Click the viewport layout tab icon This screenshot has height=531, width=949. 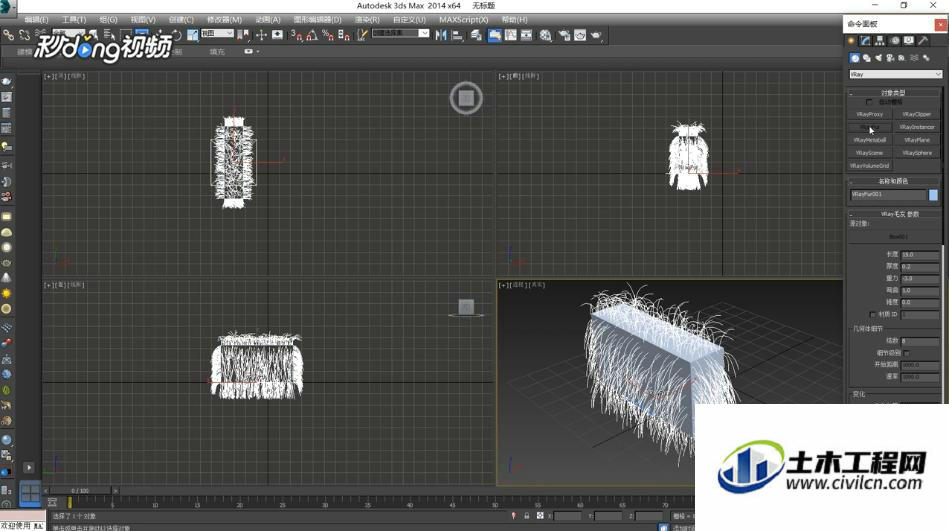[x=30, y=493]
